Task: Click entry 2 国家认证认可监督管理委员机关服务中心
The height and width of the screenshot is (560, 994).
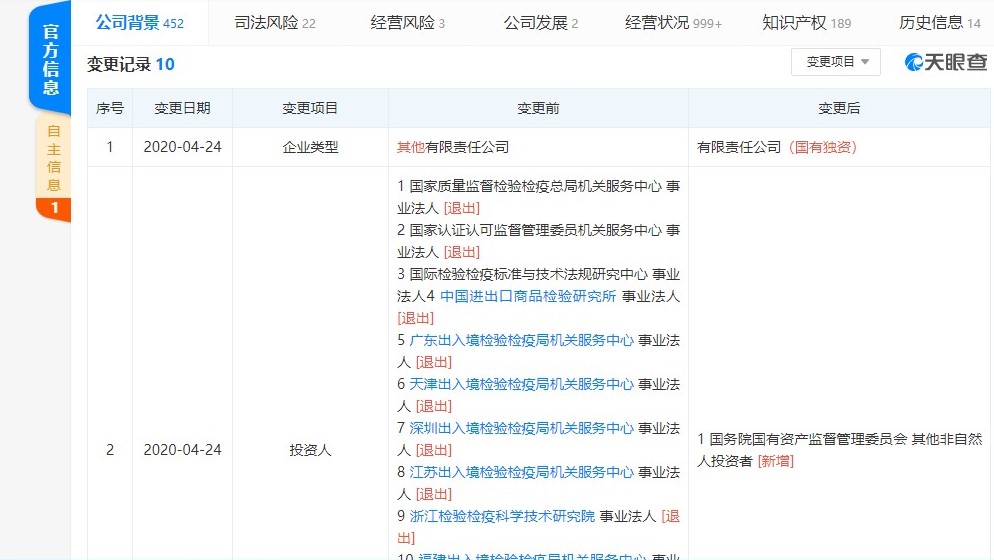Action: pyautogui.click(x=538, y=241)
